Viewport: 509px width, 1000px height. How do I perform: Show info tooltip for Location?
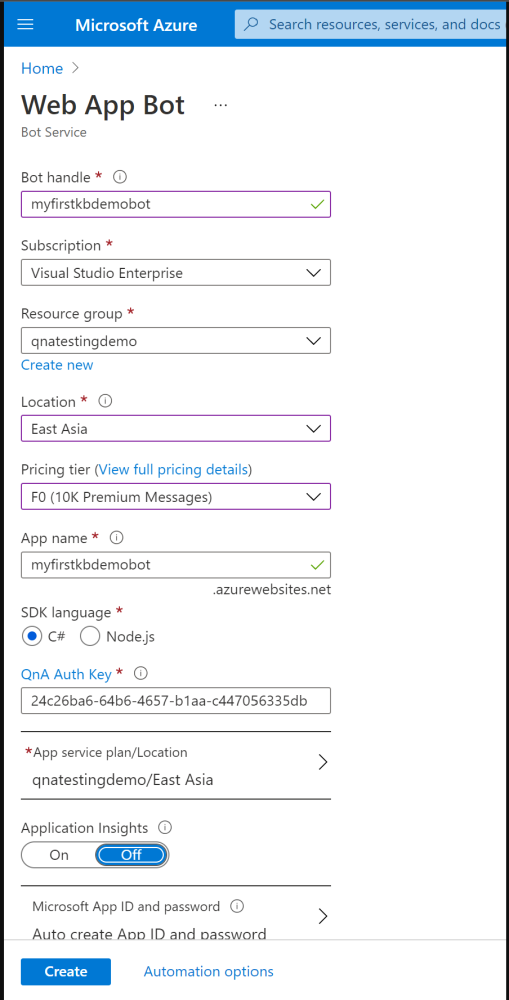pos(105,401)
